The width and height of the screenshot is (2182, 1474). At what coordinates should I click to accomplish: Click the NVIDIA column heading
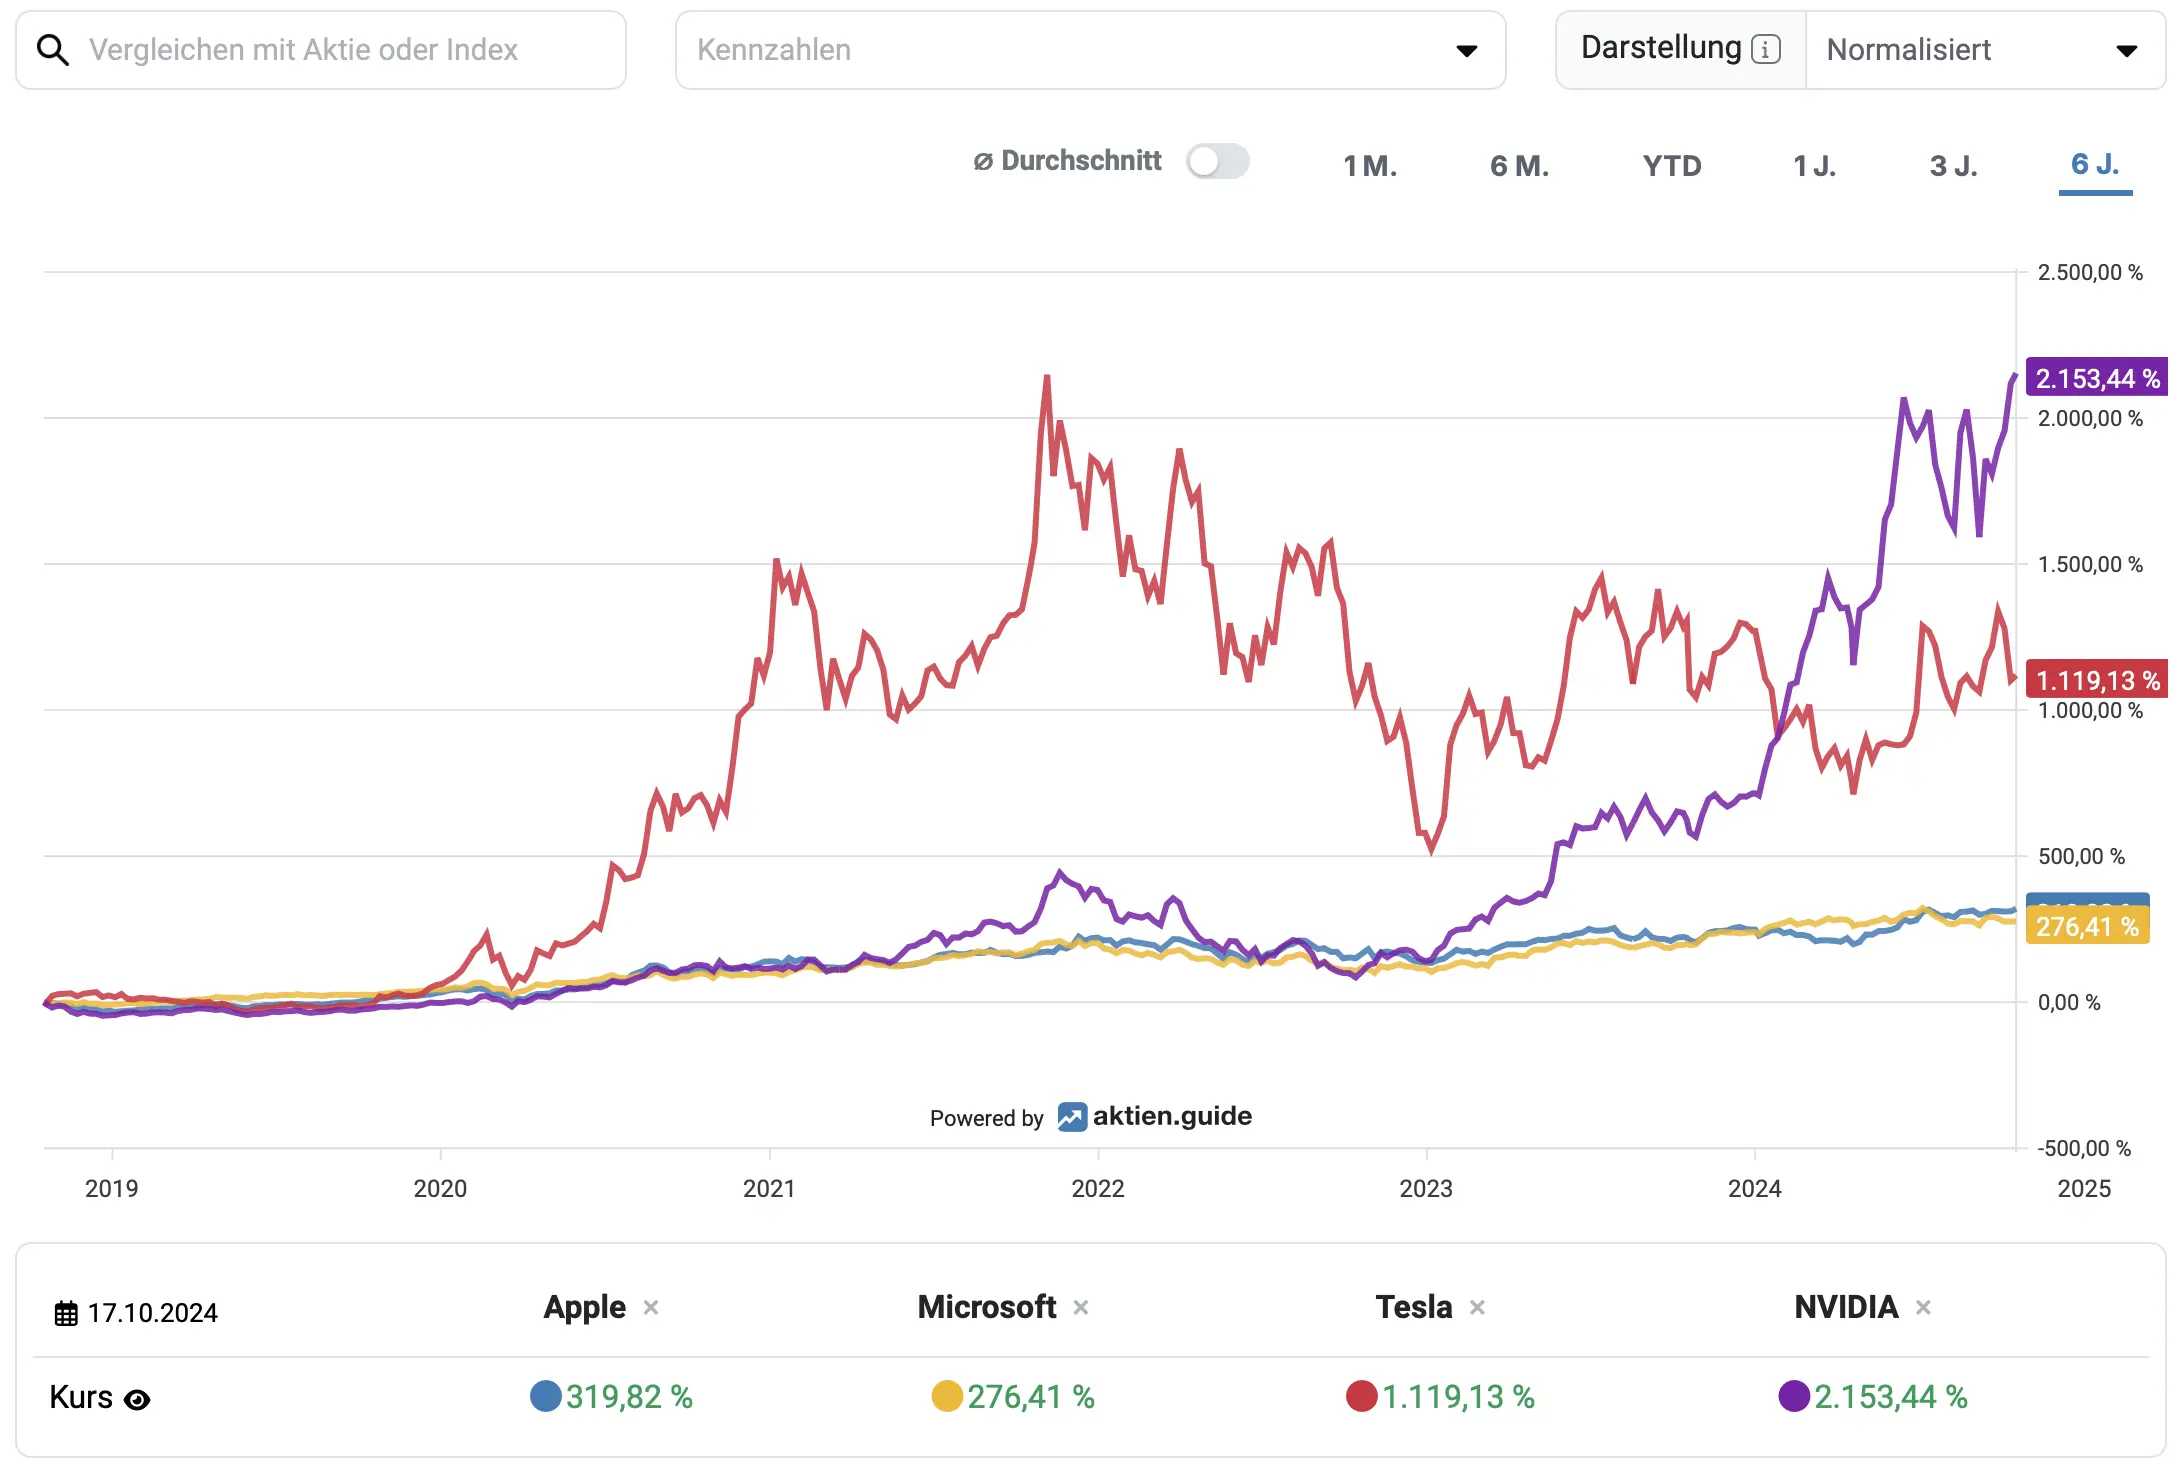coord(1846,1307)
